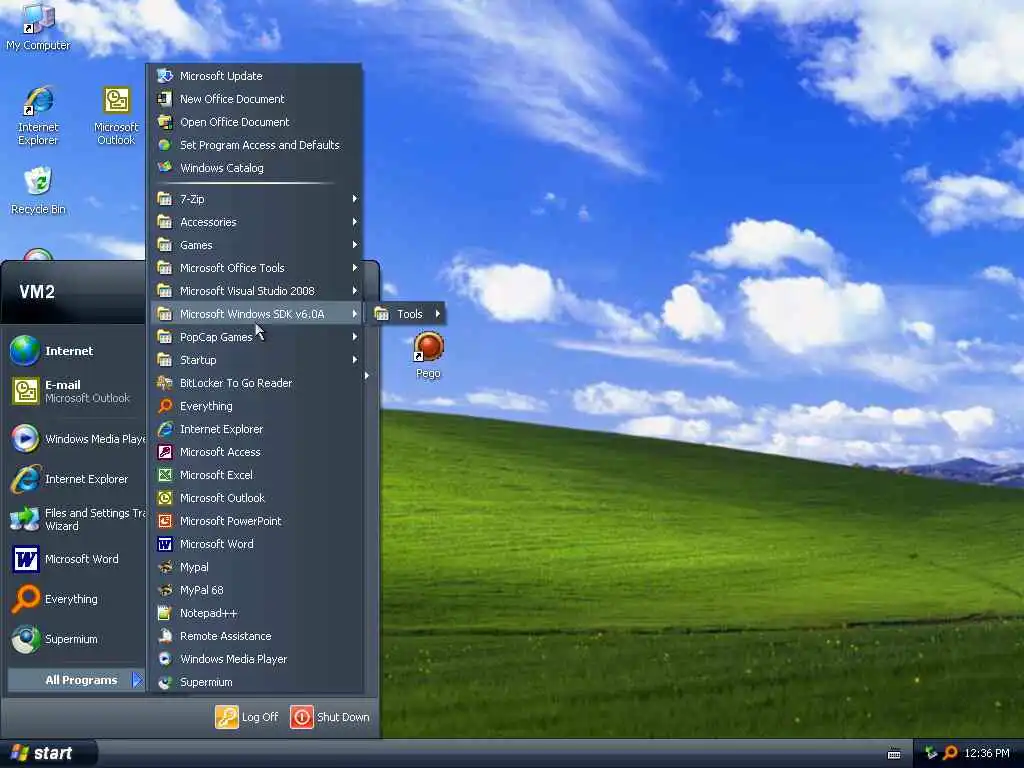Open Microsoft Word in Start menu left pane
Image resolution: width=1024 pixels, height=768 pixels.
point(75,559)
